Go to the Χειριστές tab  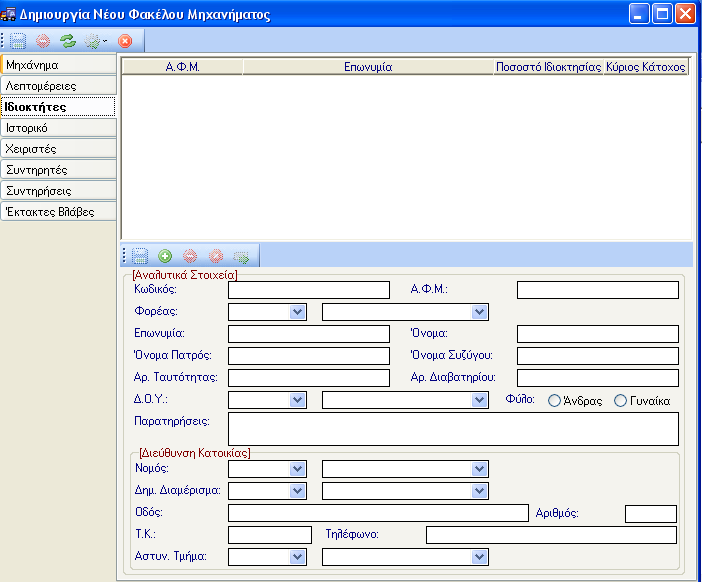[x=59, y=149]
